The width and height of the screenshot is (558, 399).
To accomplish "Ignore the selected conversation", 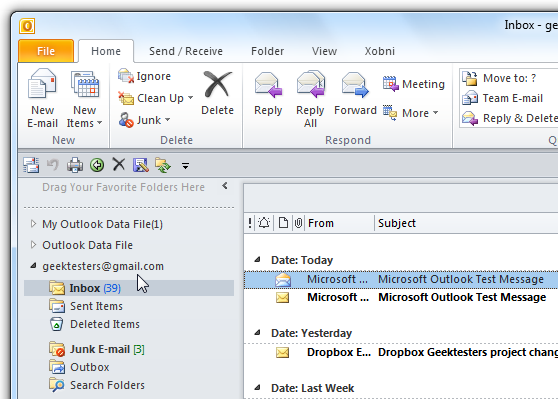I will pyautogui.click(x=144, y=76).
